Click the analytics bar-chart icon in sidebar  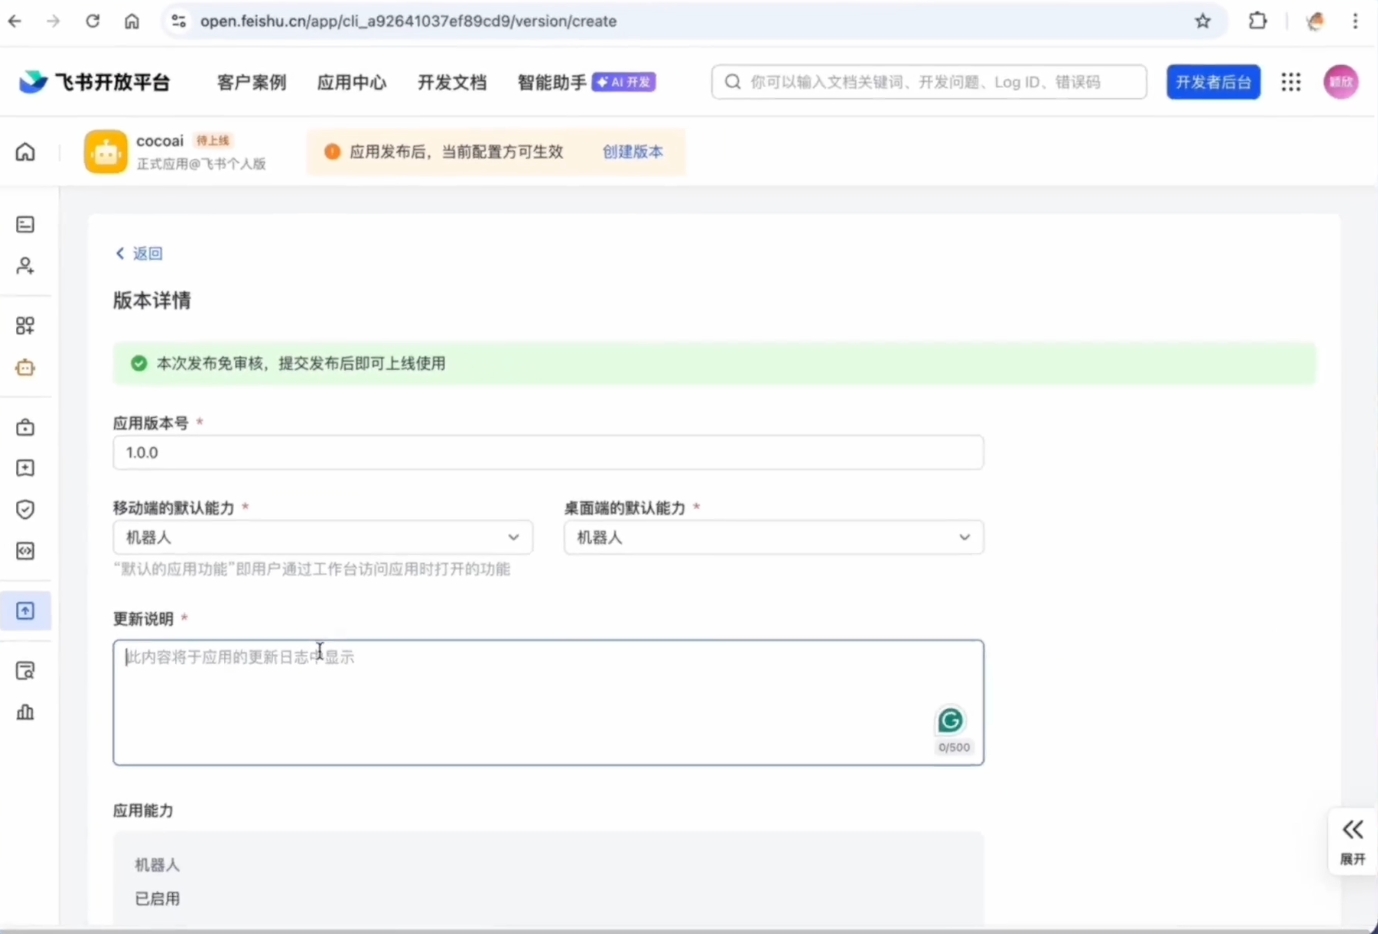tap(24, 712)
